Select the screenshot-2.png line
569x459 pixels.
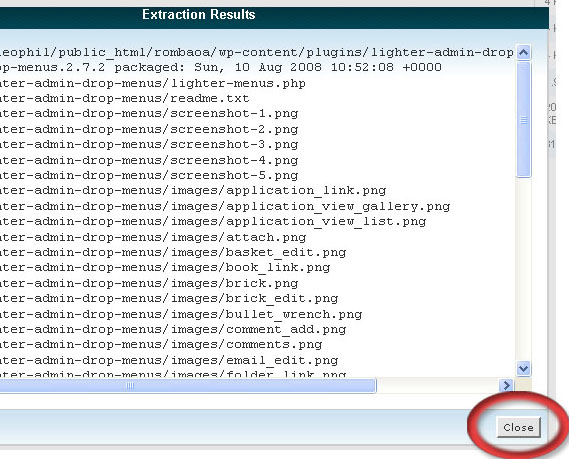(149, 129)
